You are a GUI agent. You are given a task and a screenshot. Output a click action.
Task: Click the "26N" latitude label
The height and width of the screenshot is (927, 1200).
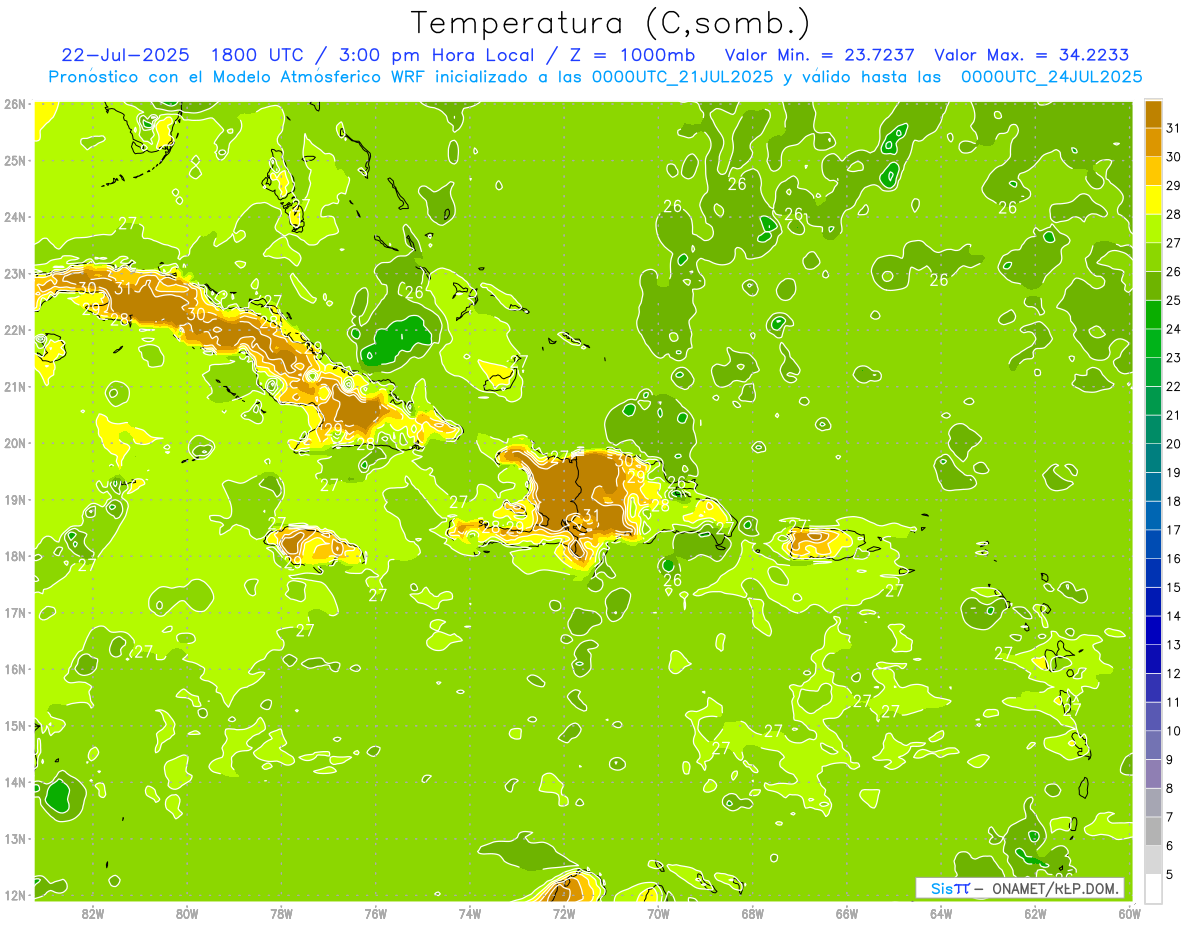(x=14, y=104)
